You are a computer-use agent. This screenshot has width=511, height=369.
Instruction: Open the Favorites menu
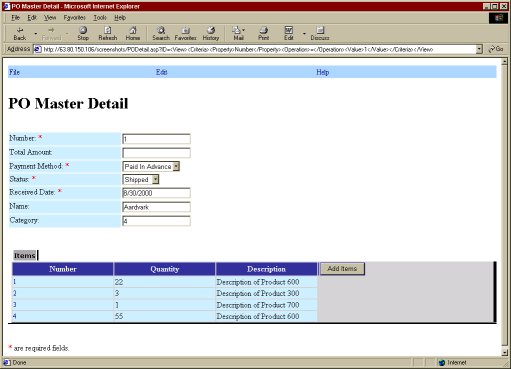tap(75, 18)
